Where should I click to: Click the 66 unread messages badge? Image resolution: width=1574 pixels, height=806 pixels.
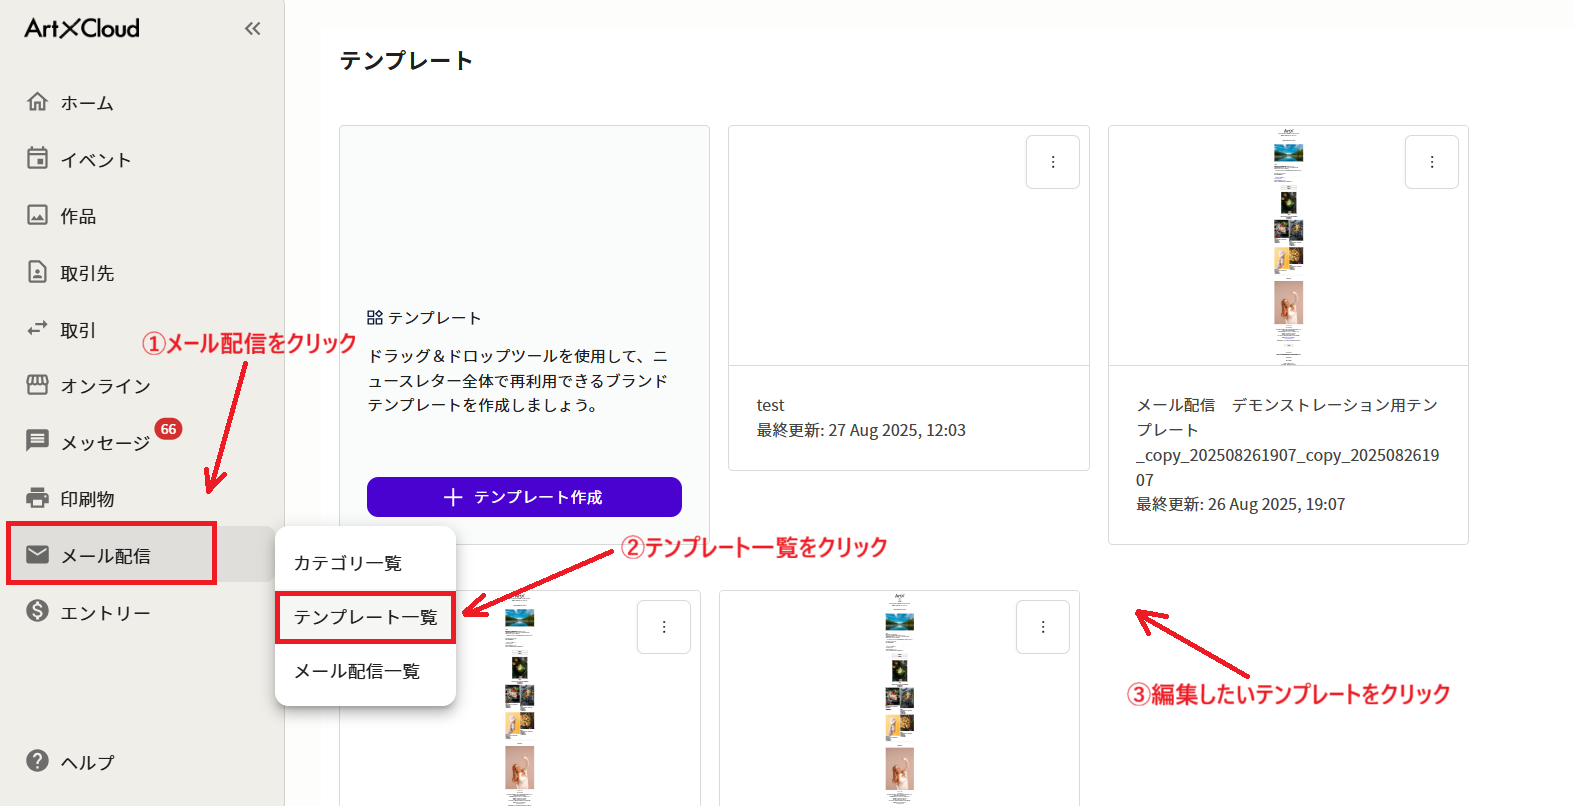pyautogui.click(x=168, y=429)
